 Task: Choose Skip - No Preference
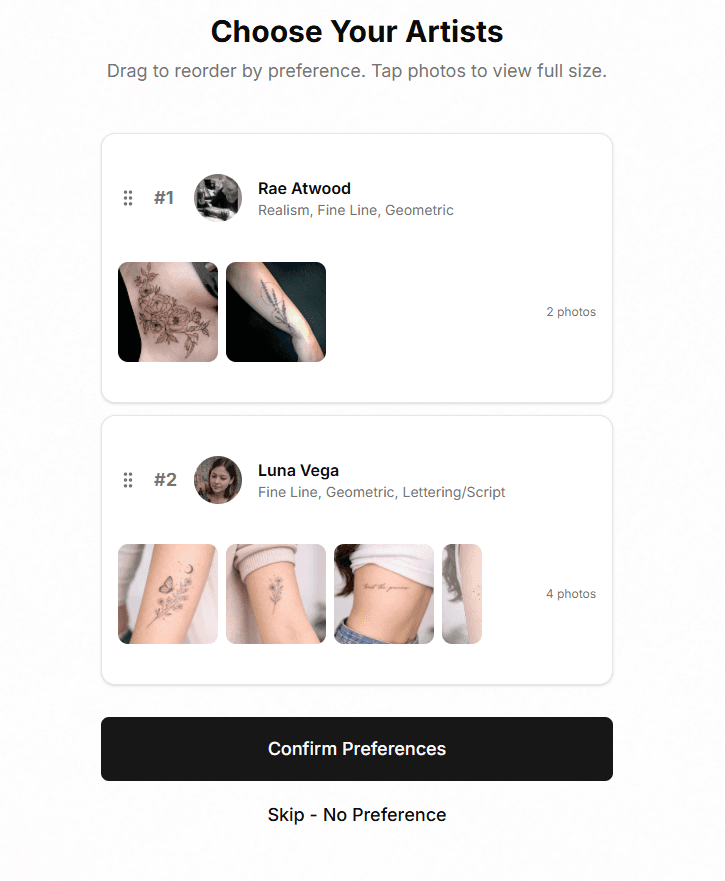(357, 815)
